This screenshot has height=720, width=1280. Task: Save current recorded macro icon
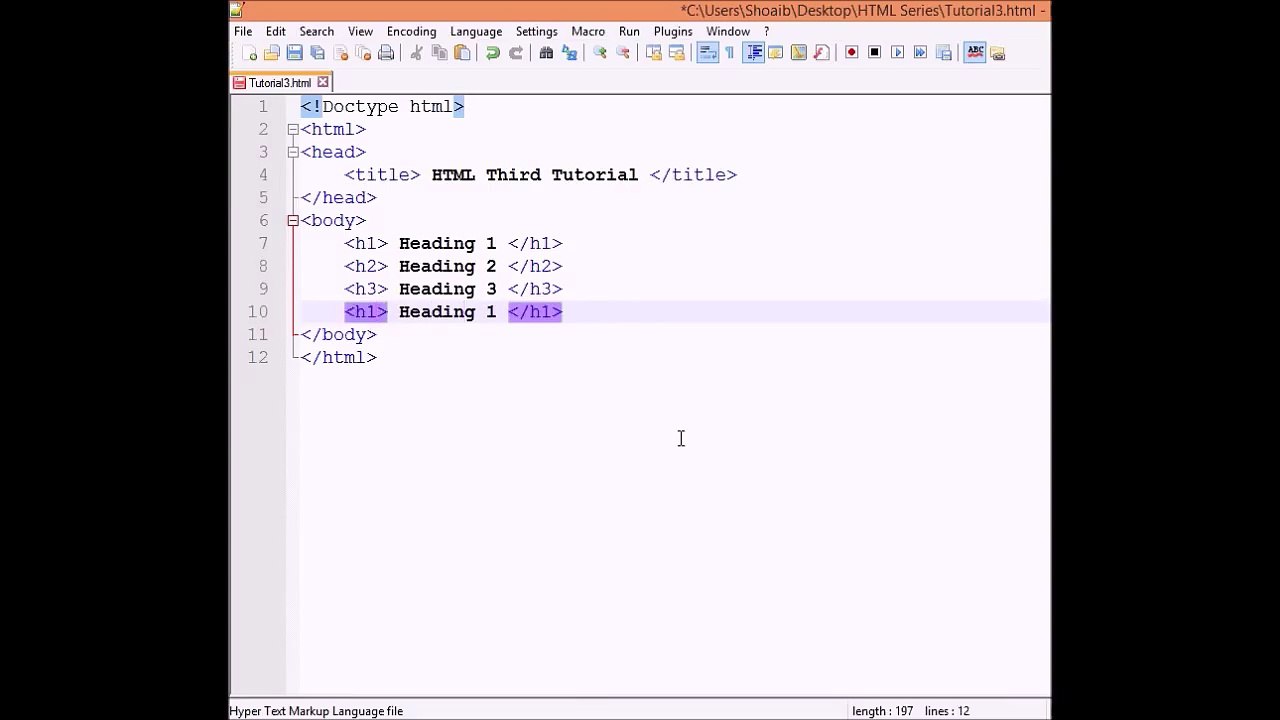[943, 53]
